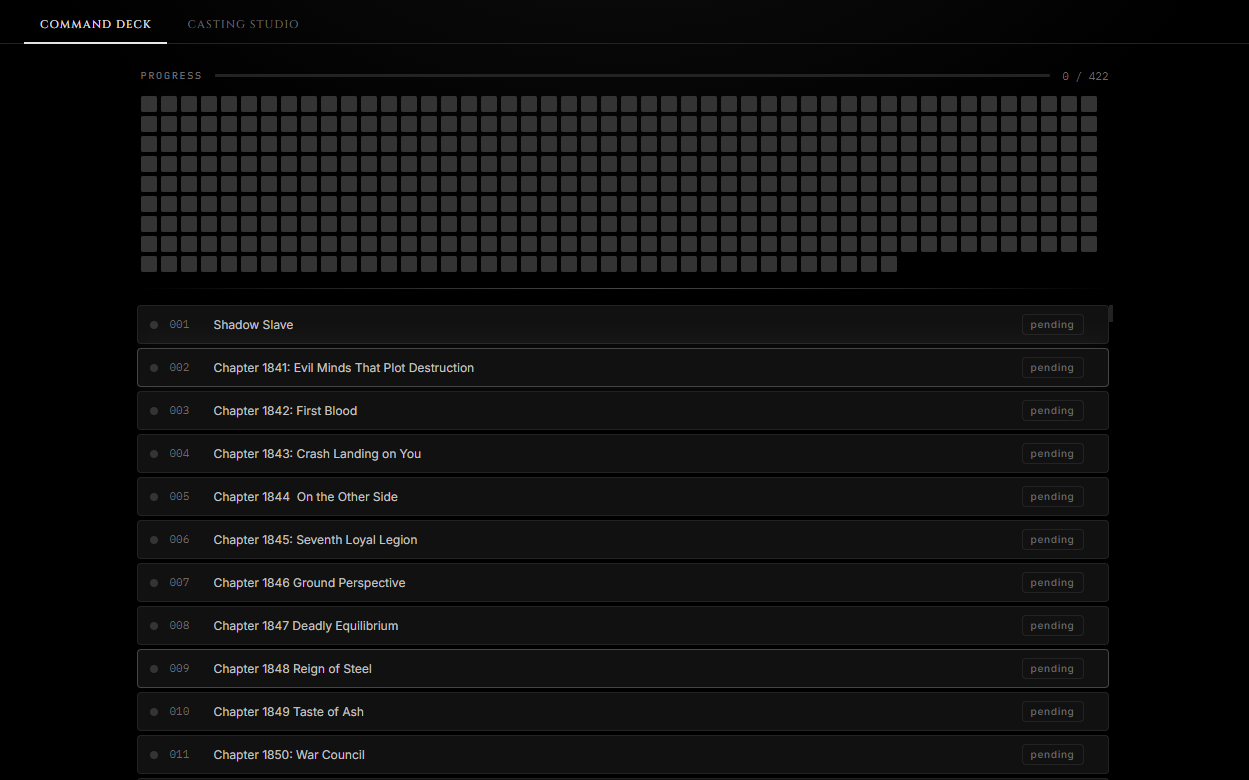Select Chapter 1850: War Council
Screen dimensions: 1249x780
[x=623, y=755]
